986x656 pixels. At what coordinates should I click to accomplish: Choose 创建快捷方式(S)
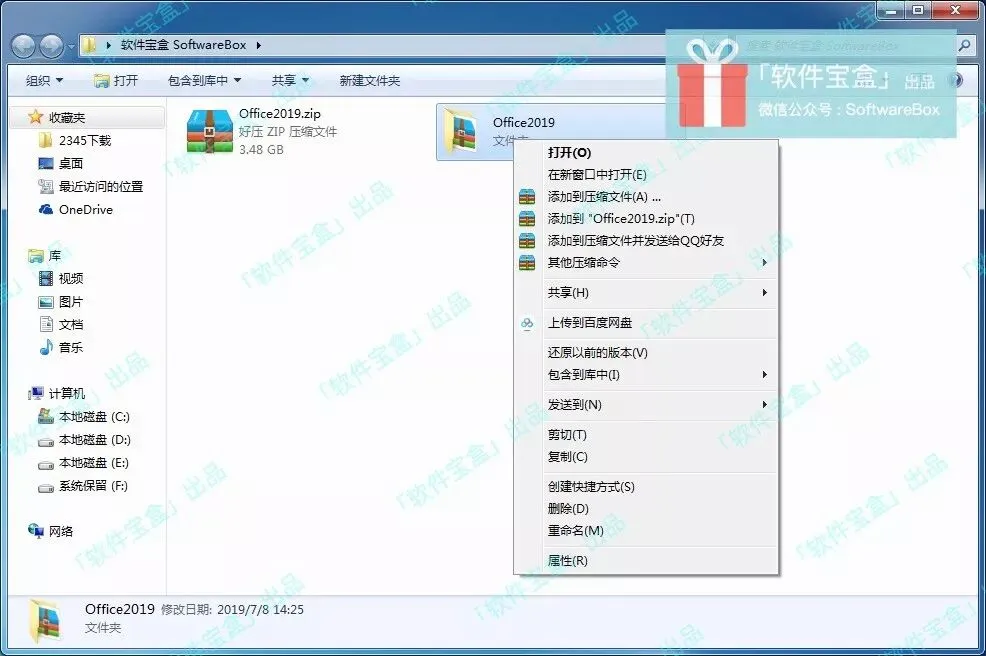coord(646,487)
